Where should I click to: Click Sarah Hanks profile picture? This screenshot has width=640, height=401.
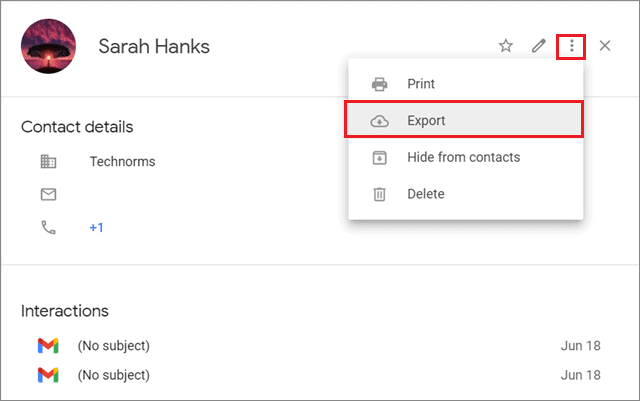[x=49, y=46]
